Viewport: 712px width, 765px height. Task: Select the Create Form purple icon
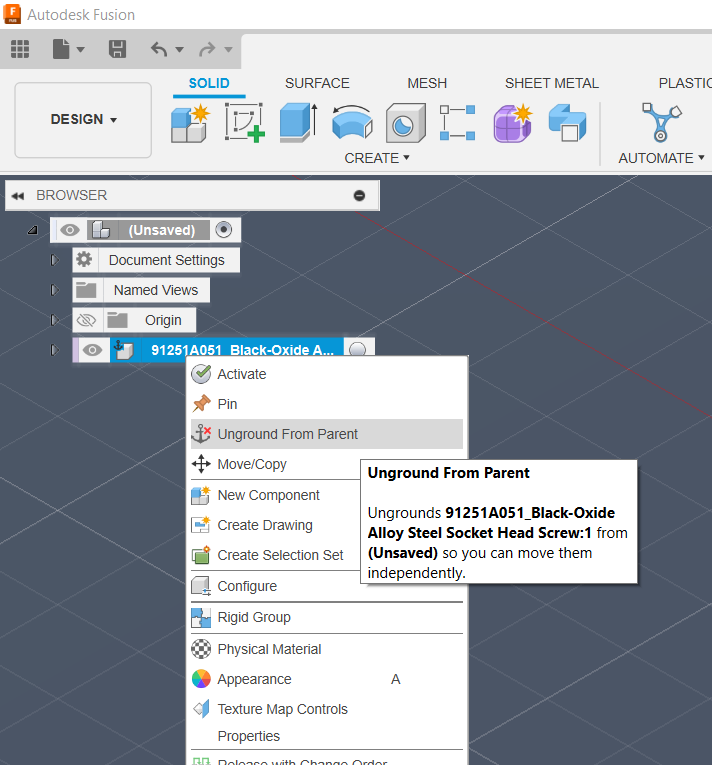(x=512, y=123)
